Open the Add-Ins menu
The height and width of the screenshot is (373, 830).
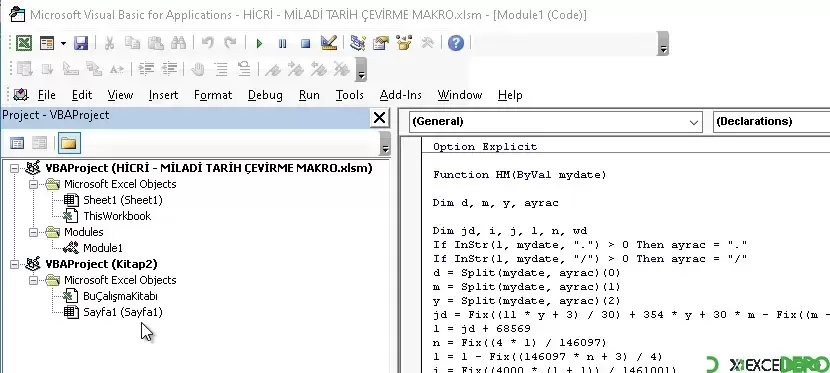(401, 95)
